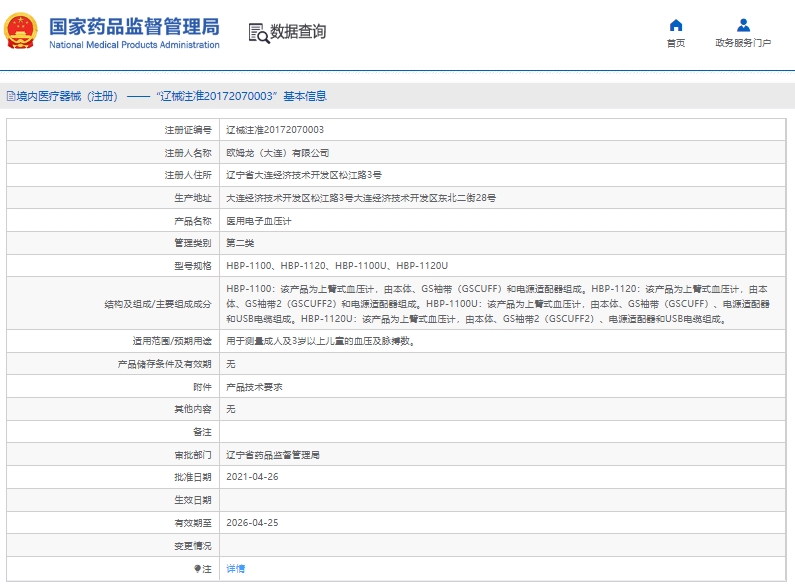This screenshot has width=795, height=585.
Task: Click the 基本信息 heading text
Action: click(305, 96)
